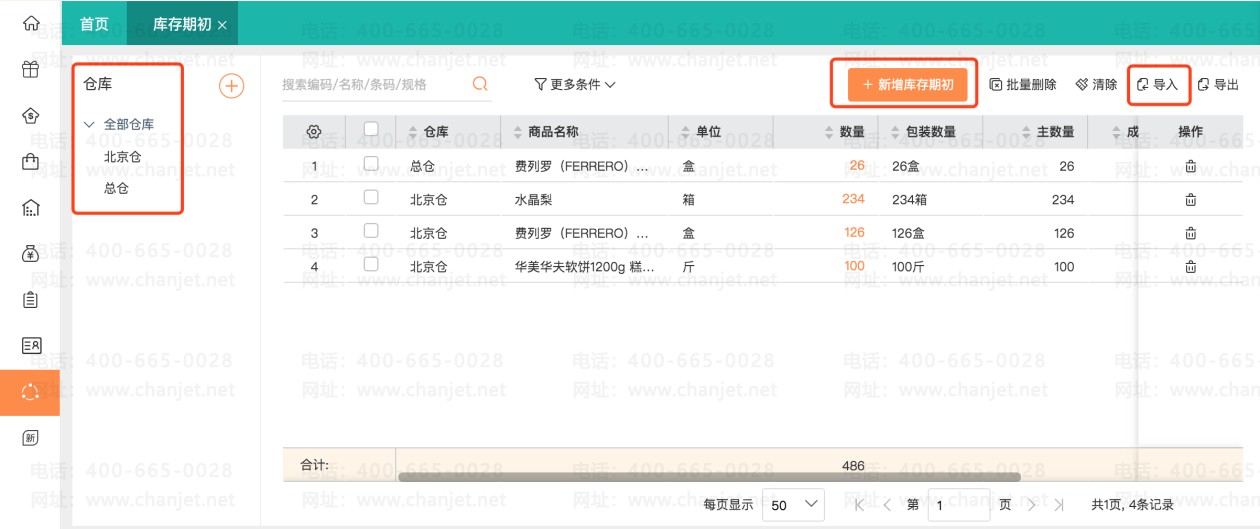Open the clipboard report sidebar icon
The image size is (1260, 529).
point(31,299)
